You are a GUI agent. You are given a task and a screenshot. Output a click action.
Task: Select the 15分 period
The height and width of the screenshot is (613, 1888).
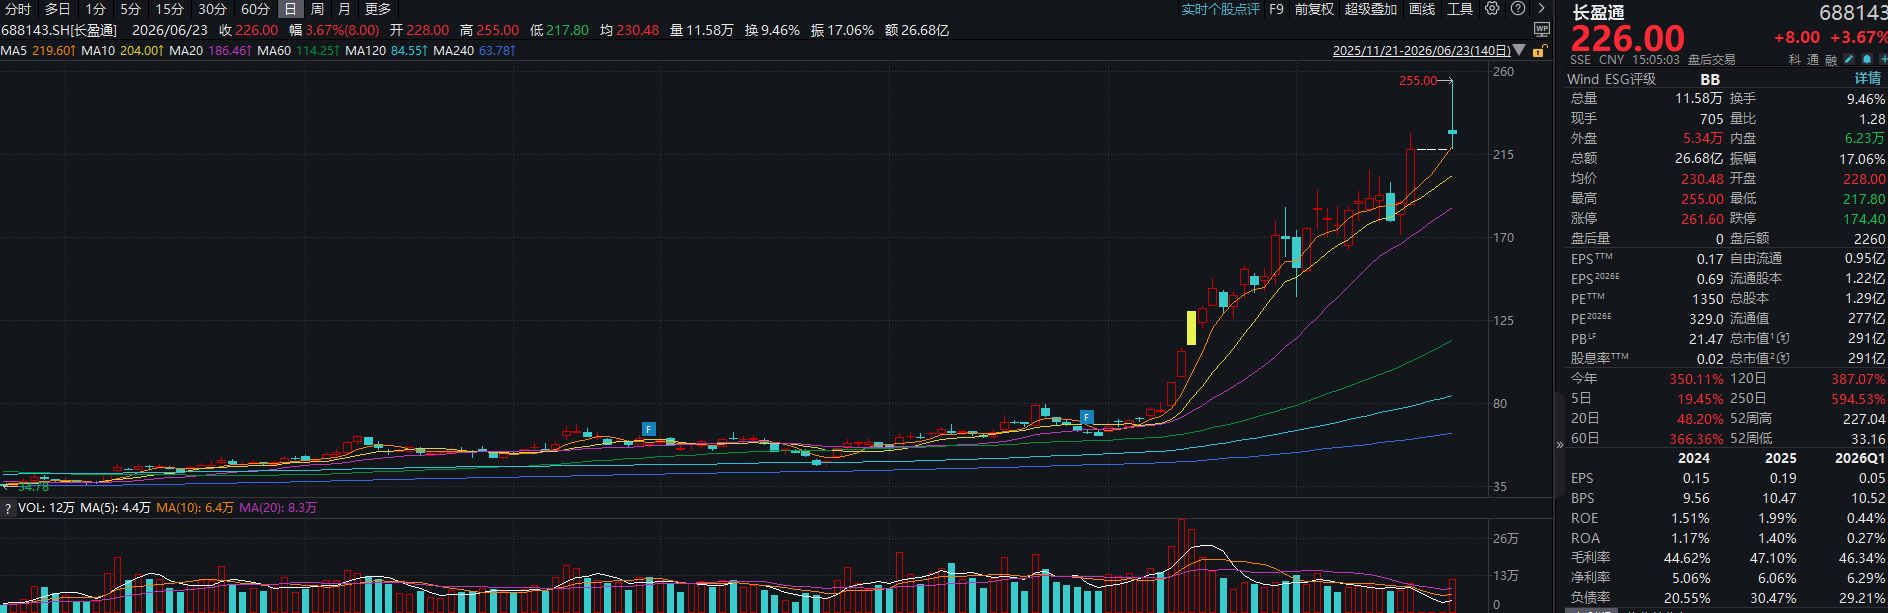[170, 9]
